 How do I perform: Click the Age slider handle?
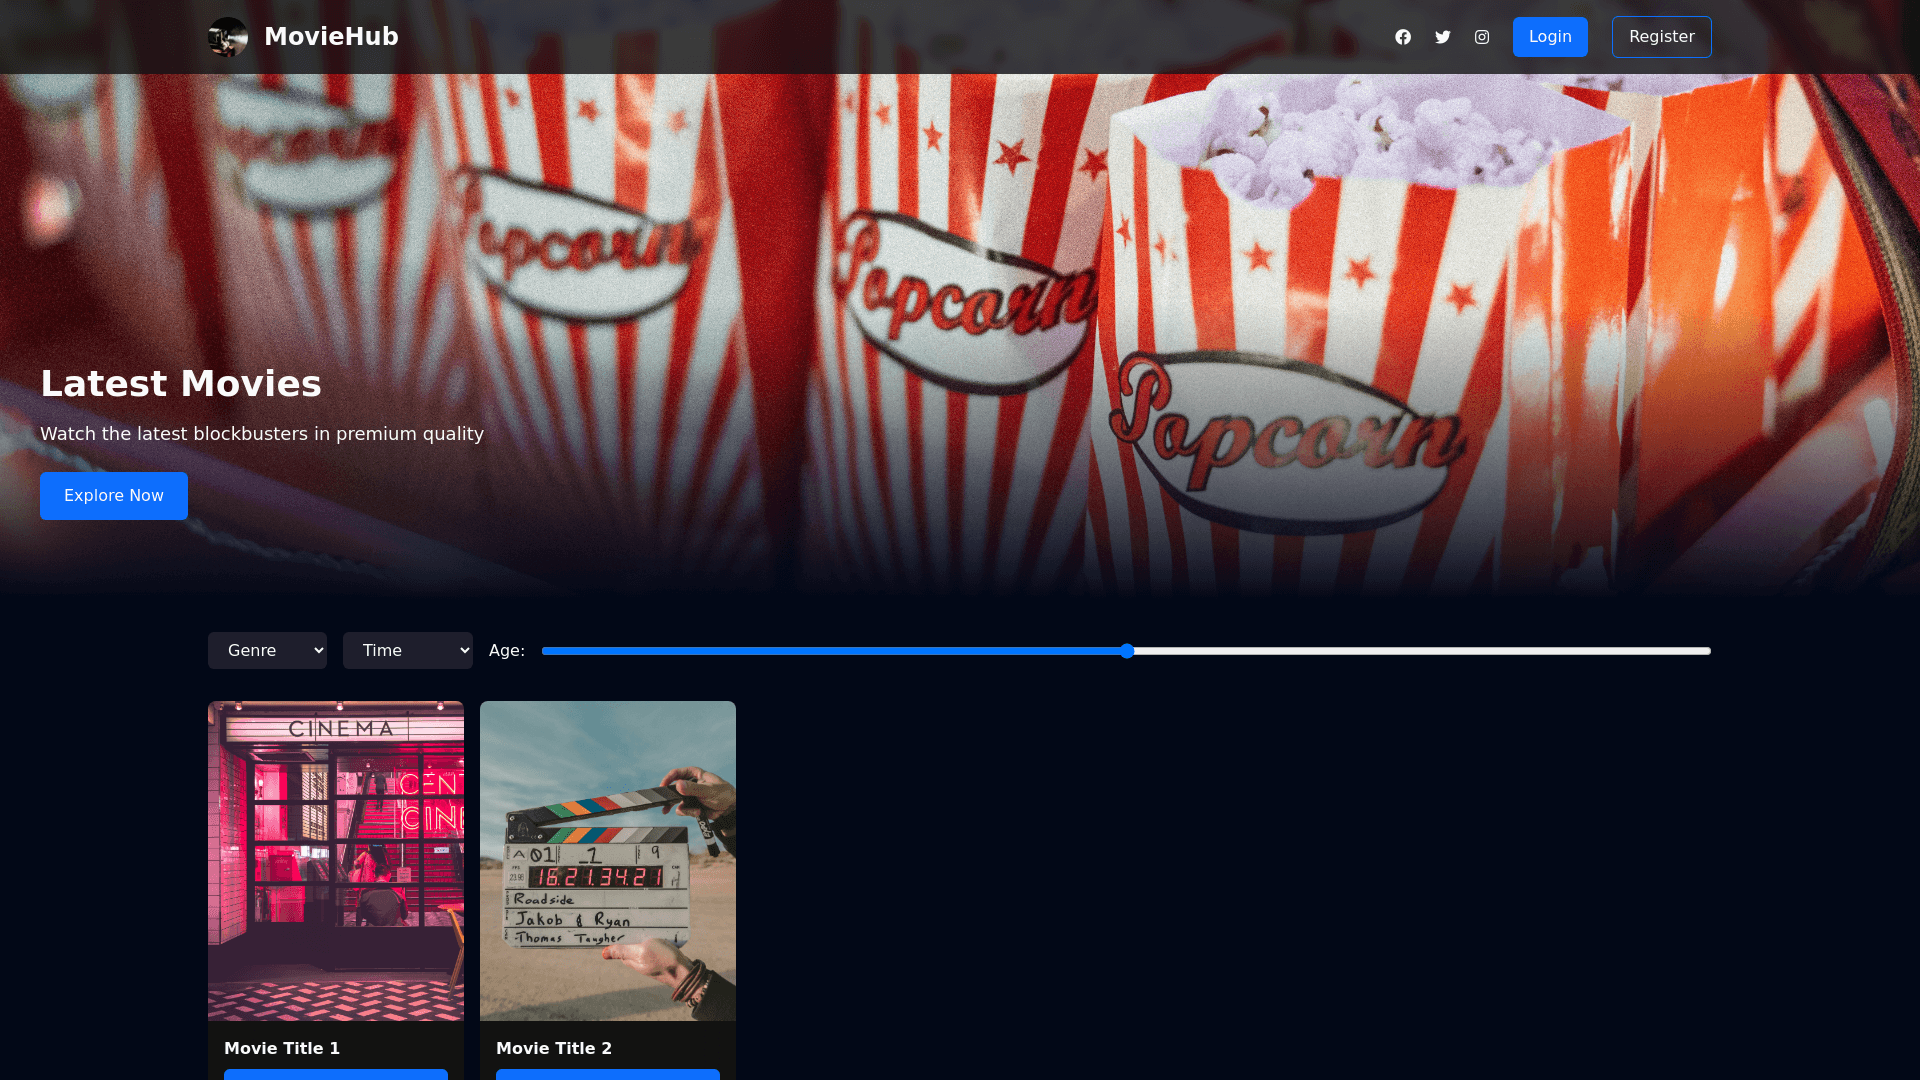pyautogui.click(x=1127, y=651)
